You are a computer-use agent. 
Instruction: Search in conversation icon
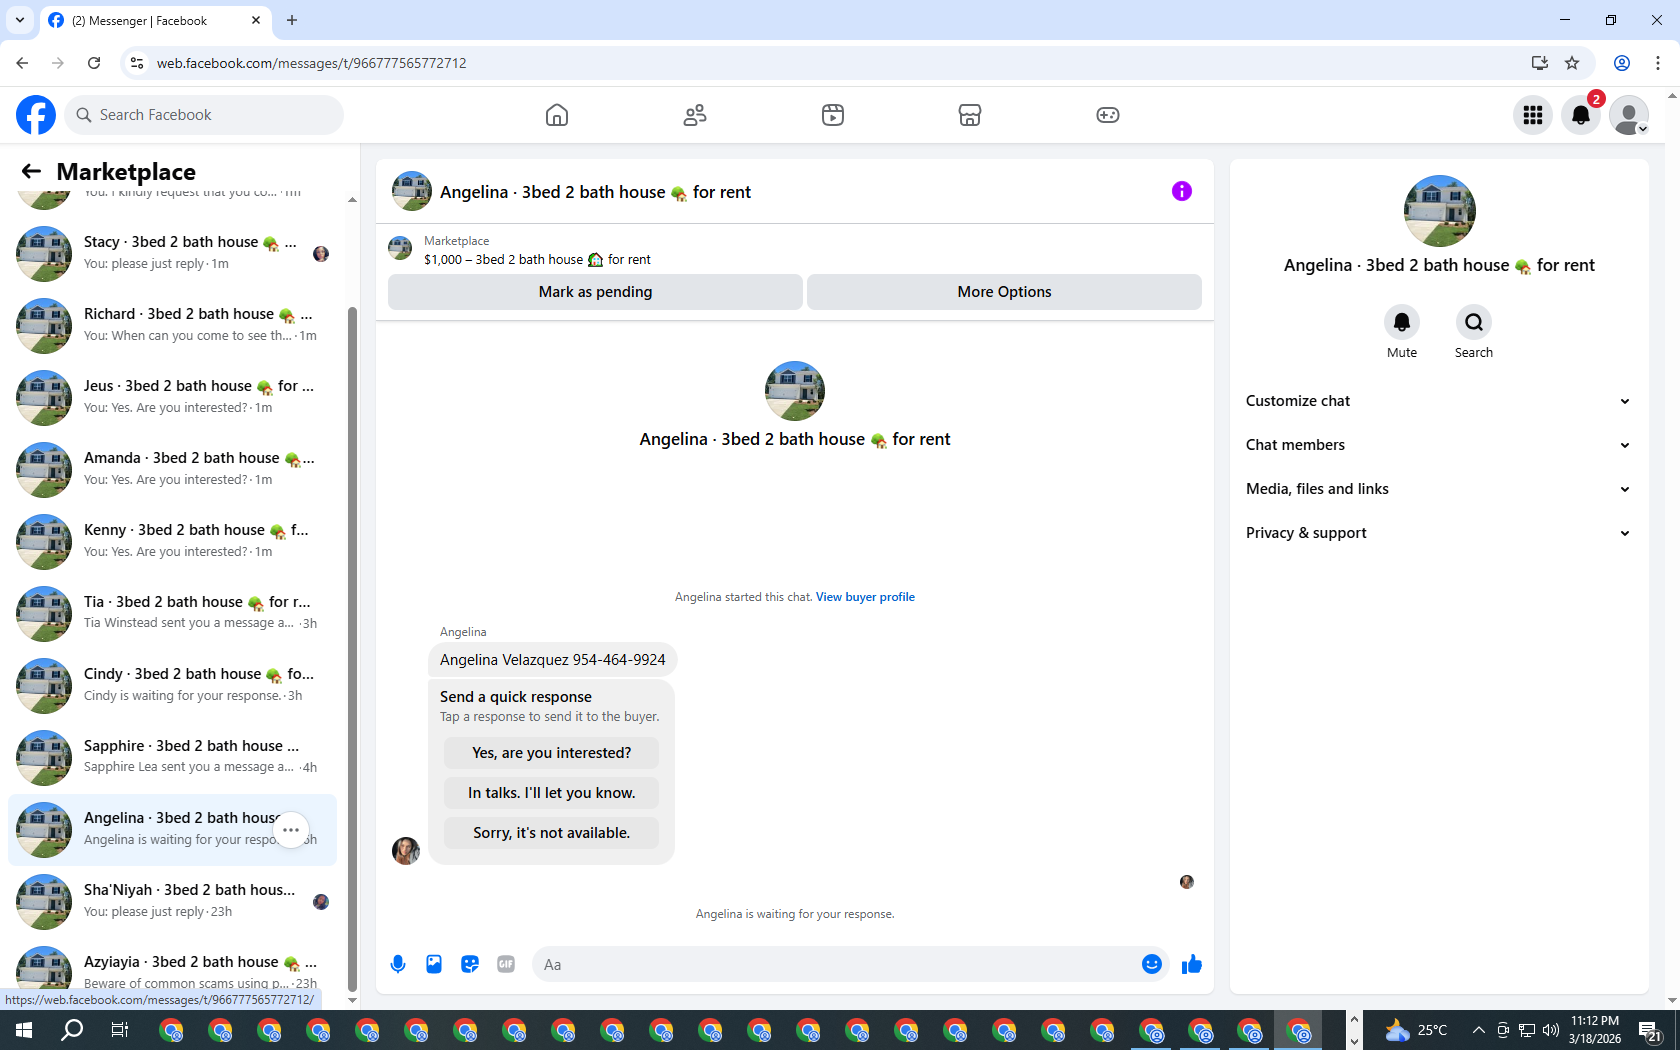click(x=1474, y=322)
